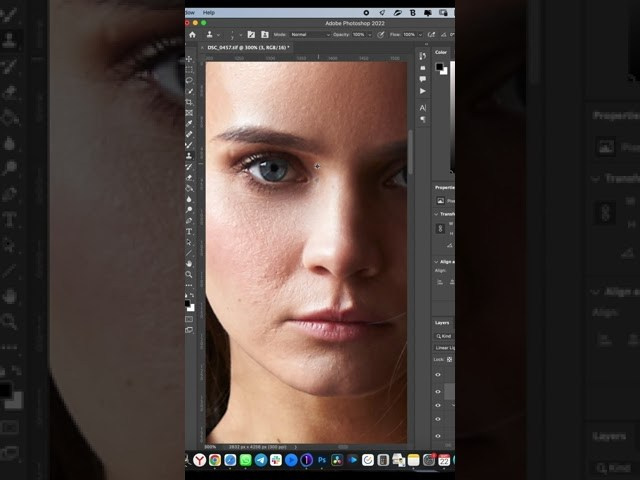
Task: Open the Help menu
Action: (x=209, y=13)
